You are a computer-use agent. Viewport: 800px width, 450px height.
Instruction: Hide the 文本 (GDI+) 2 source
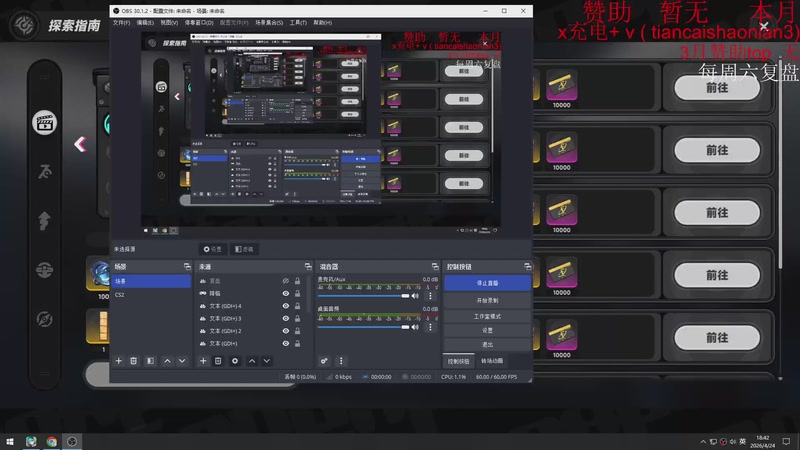pos(286,331)
